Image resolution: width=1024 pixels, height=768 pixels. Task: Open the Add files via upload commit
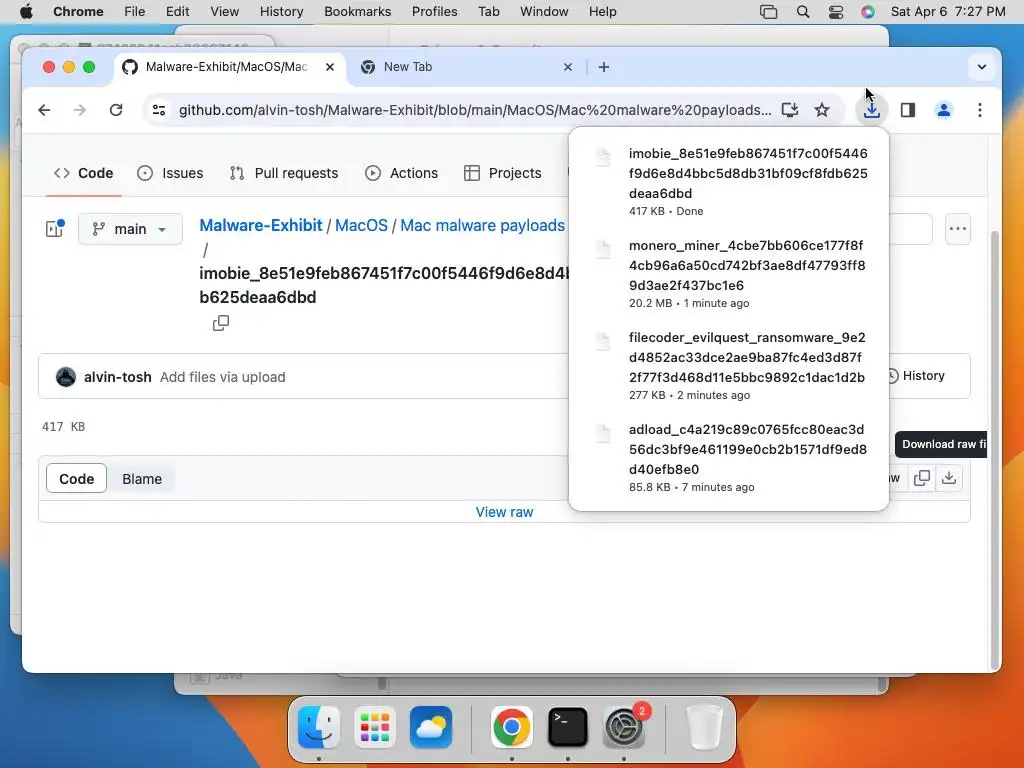click(223, 377)
